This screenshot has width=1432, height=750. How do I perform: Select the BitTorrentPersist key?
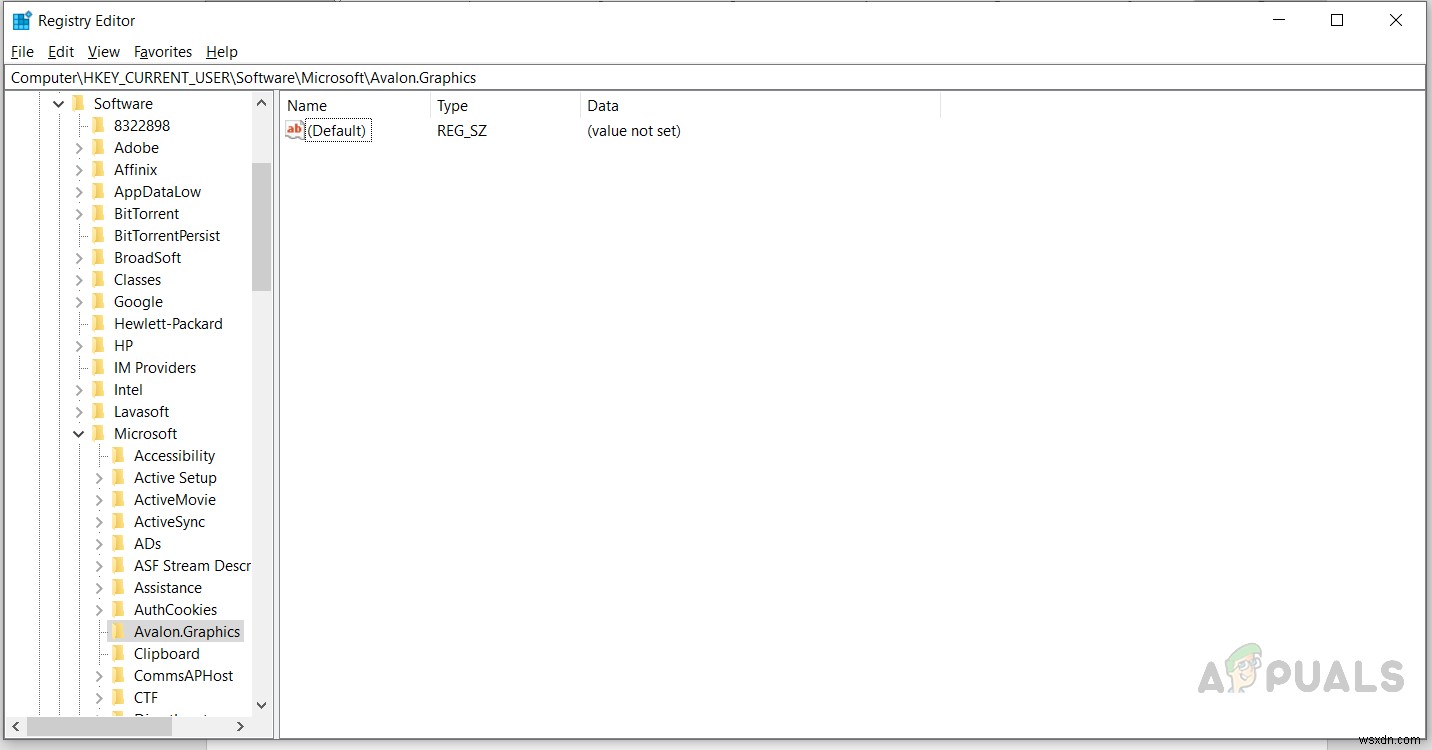pos(167,235)
